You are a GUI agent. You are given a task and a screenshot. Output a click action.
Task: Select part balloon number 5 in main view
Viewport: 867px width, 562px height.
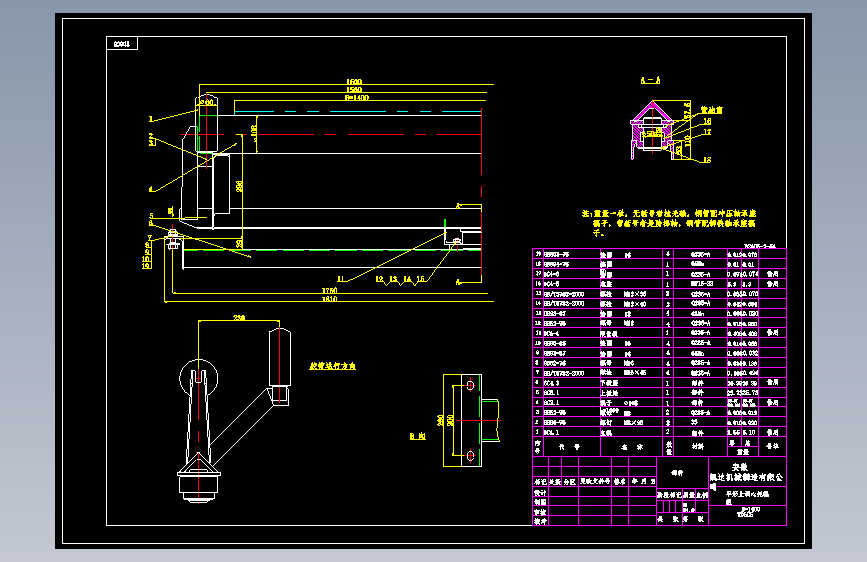151,216
